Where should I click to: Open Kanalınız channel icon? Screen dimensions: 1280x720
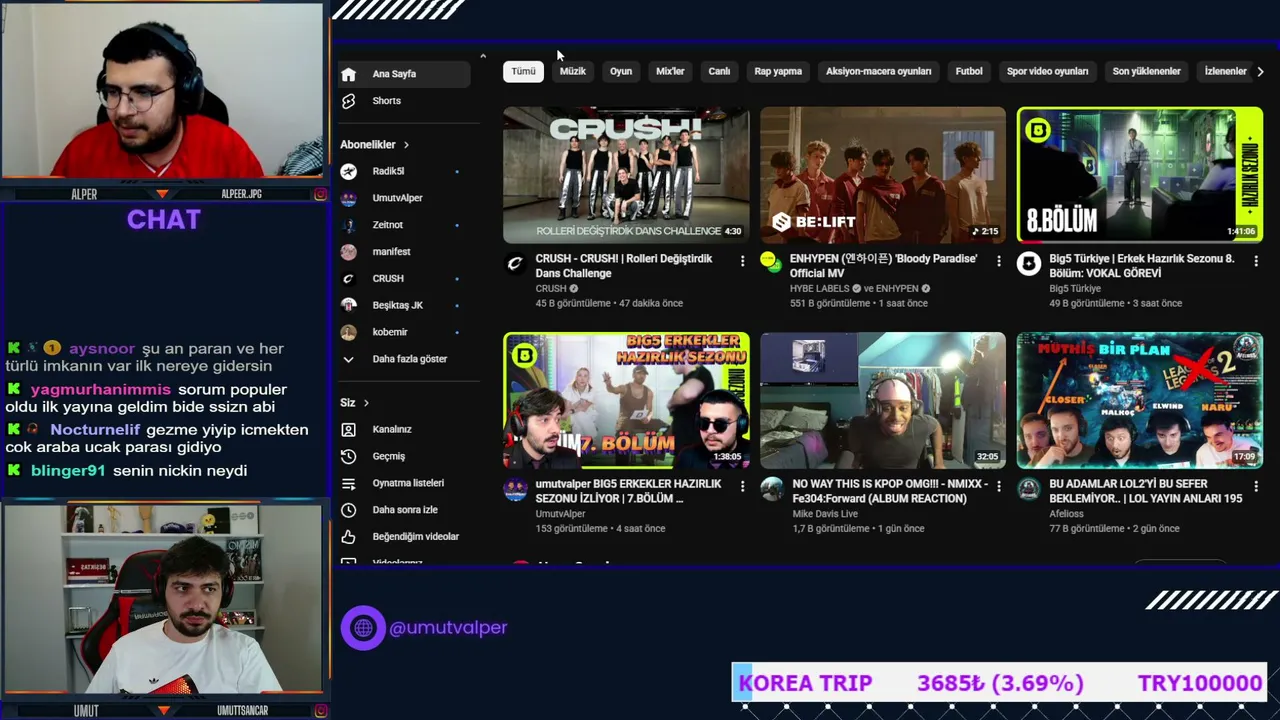pos(348,429)
